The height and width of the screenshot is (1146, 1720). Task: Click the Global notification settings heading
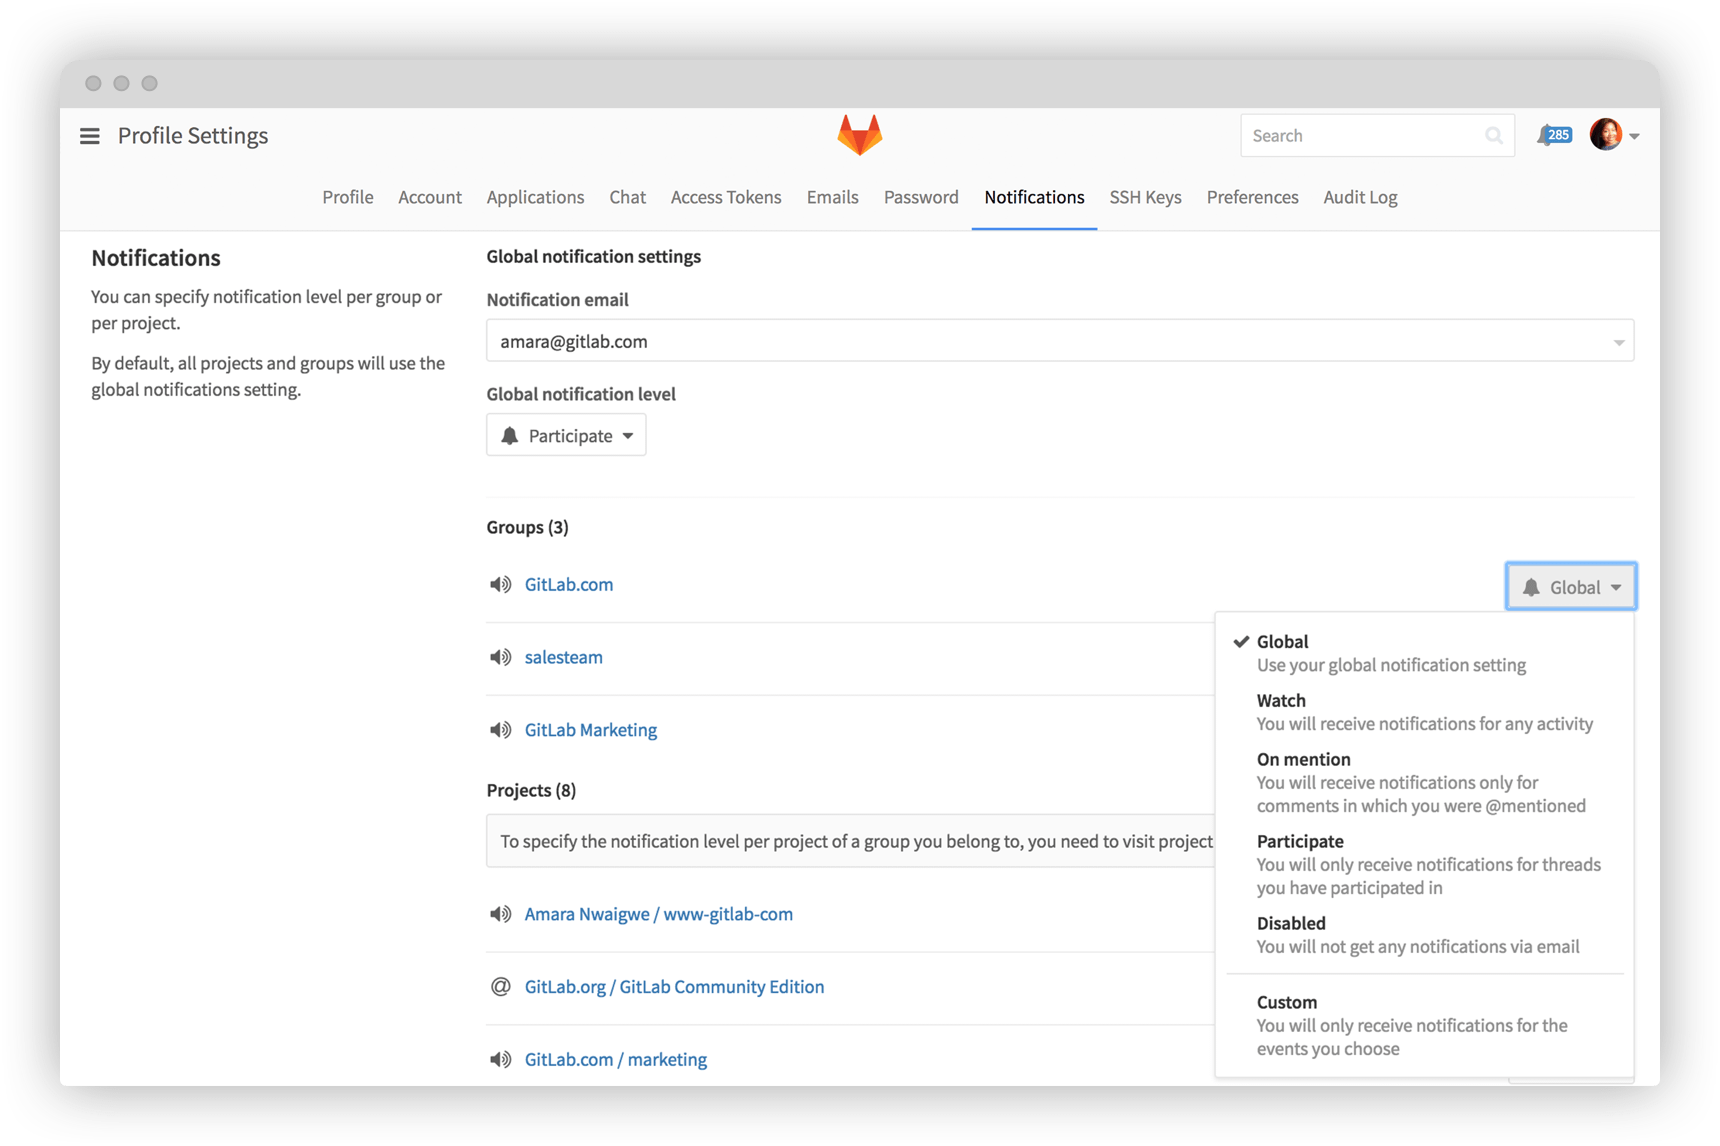tap(594, 257)
